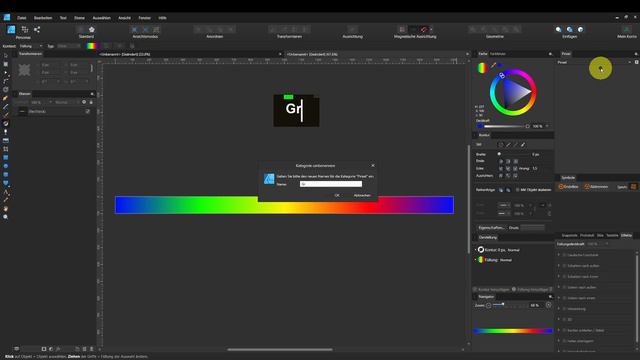The height and width of the screenshot is (360, 640).
Task: Enable the Schatten nach innen effect checkbox
Action: [x=564, y=276]
